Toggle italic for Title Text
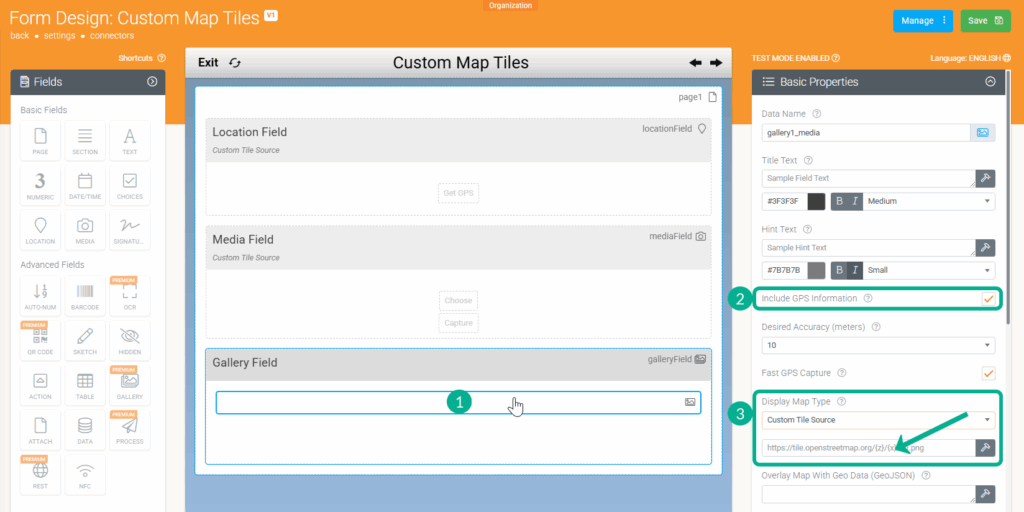 855,201
